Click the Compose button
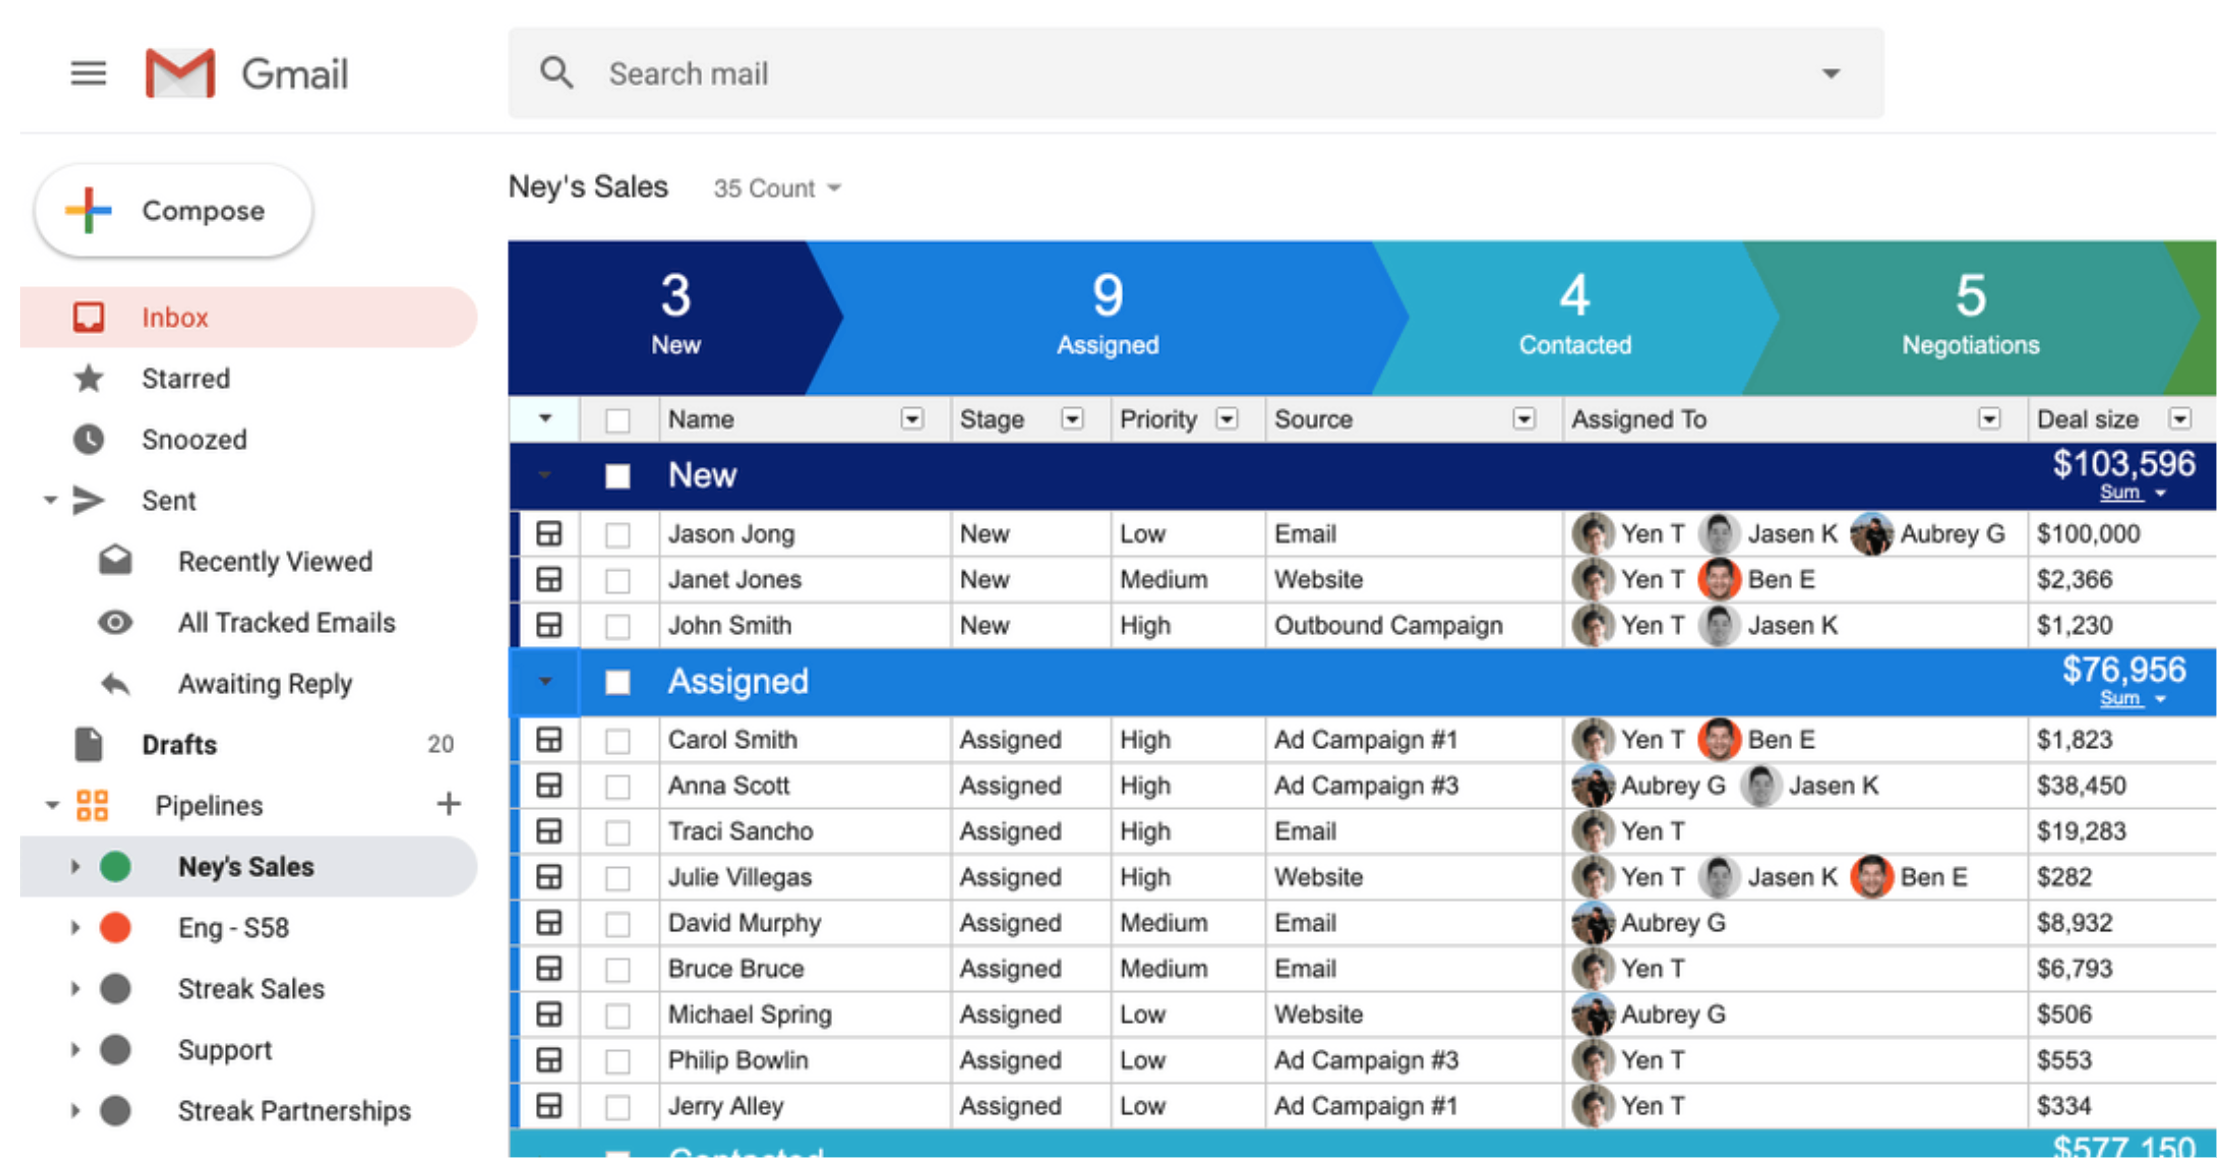Screen dimensions: 2234x1170 coord(174,211)
